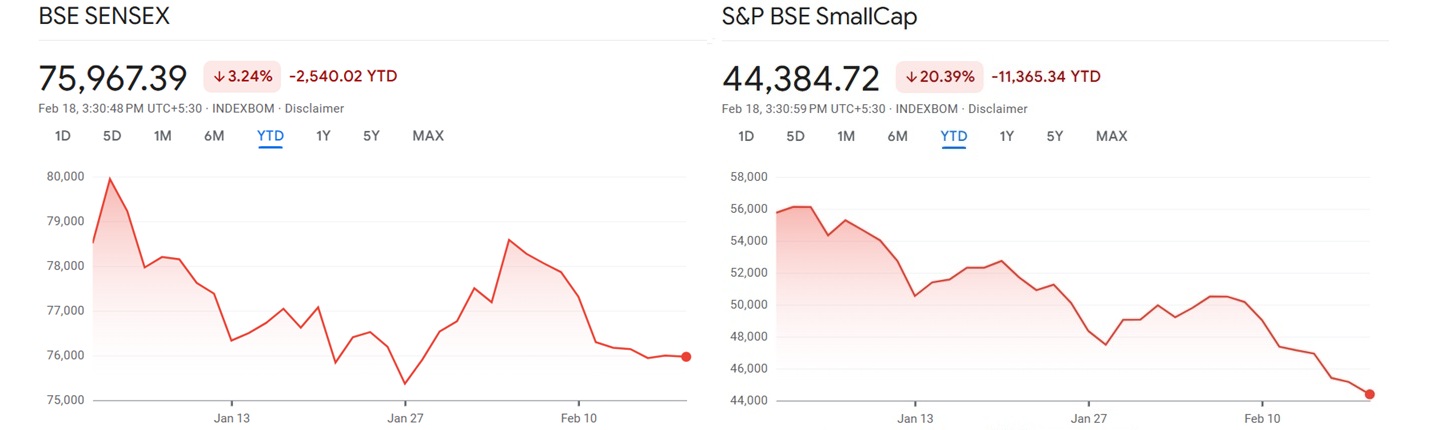1433x430 pixels.
Task: Open the Disclaimer link under SENSEX price
Action: (x=314, y=108)
